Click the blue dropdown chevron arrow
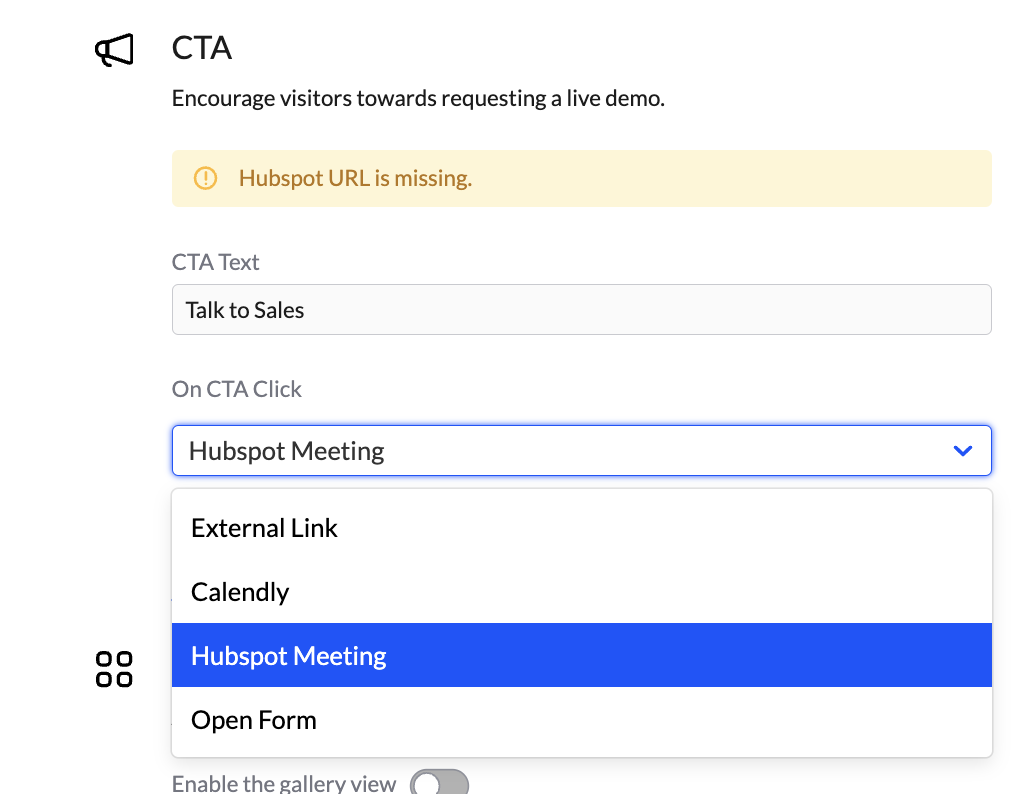Screen dimensions: 1028x794 (x=962, y=450)
